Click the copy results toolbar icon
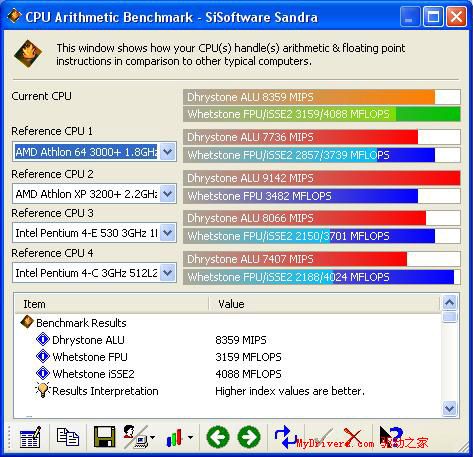Viewport: 473px width, 457px height. (68, 437)
